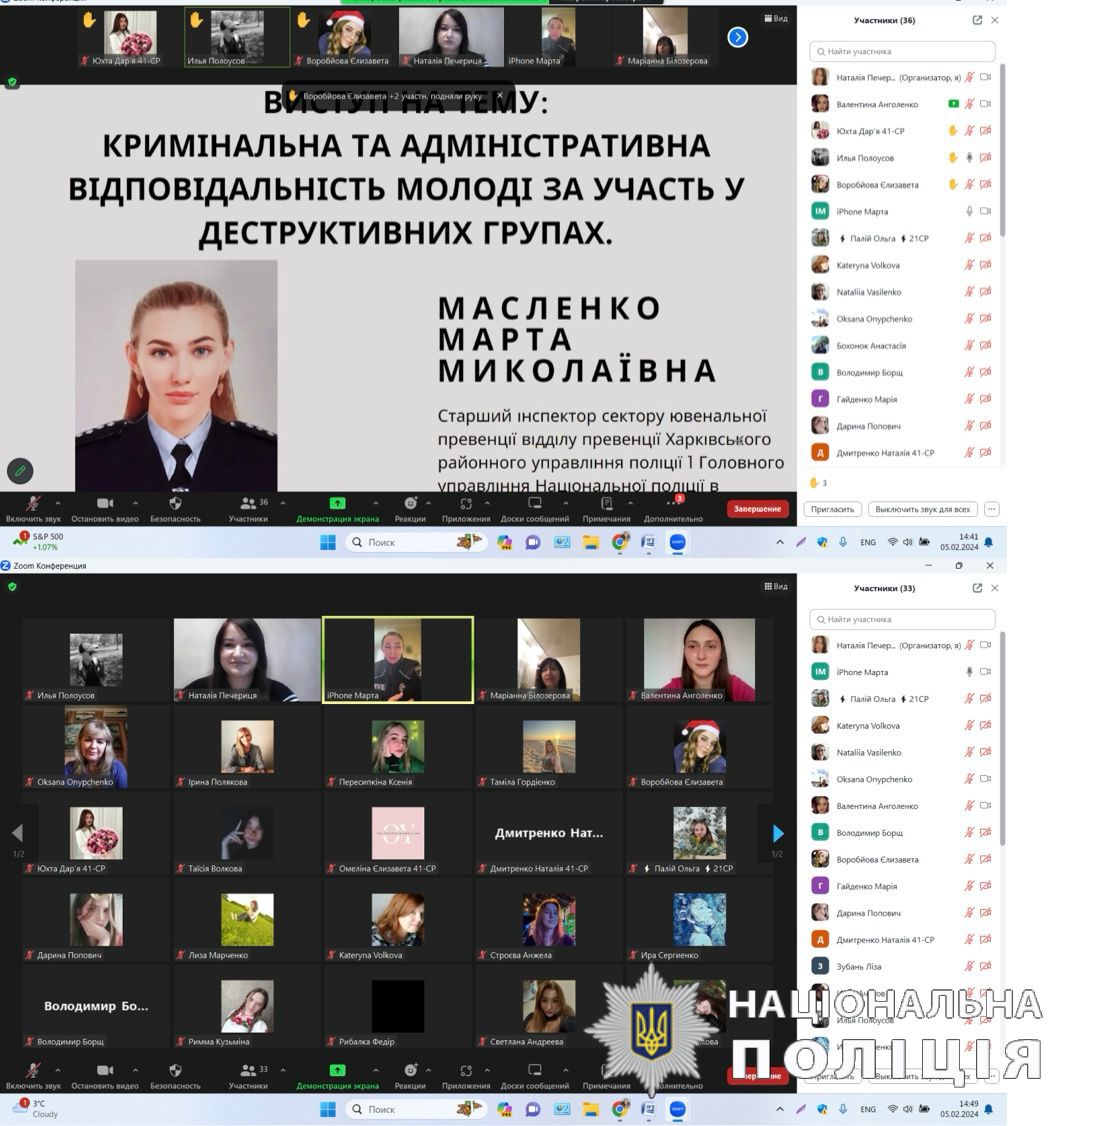Expand caret beside Демонстрация экрана in top window
Screen dimensions: 1100x1126
click(376, 503)
